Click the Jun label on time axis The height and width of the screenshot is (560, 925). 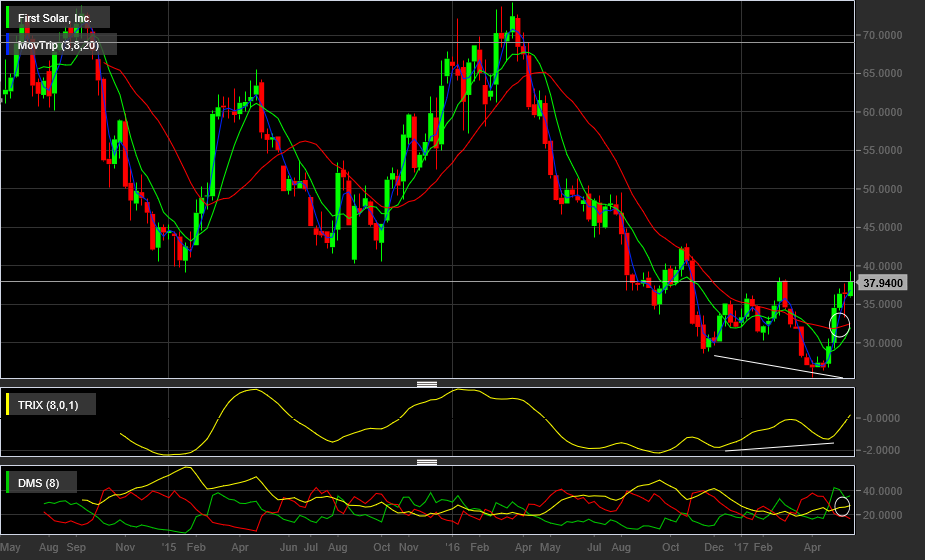coord(288,548)
